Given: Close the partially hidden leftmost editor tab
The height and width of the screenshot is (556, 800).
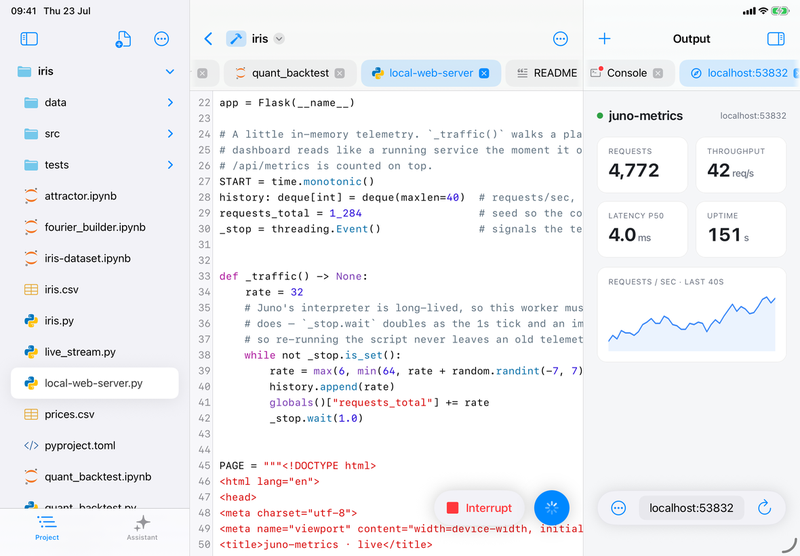Looking at the screenshot, I should tap(203, 73).
